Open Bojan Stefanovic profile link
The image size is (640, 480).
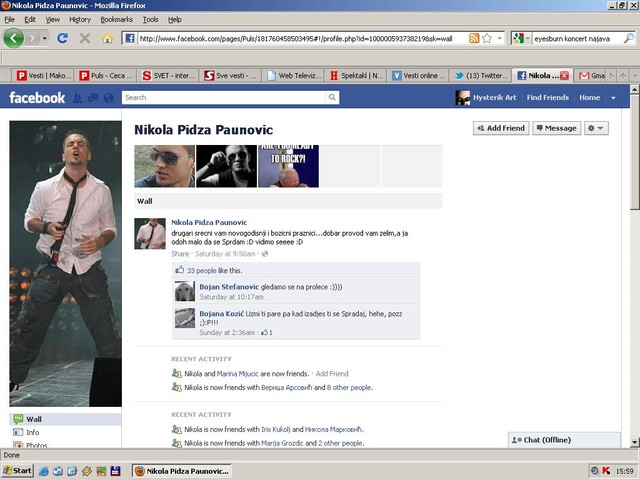[229, 287]
